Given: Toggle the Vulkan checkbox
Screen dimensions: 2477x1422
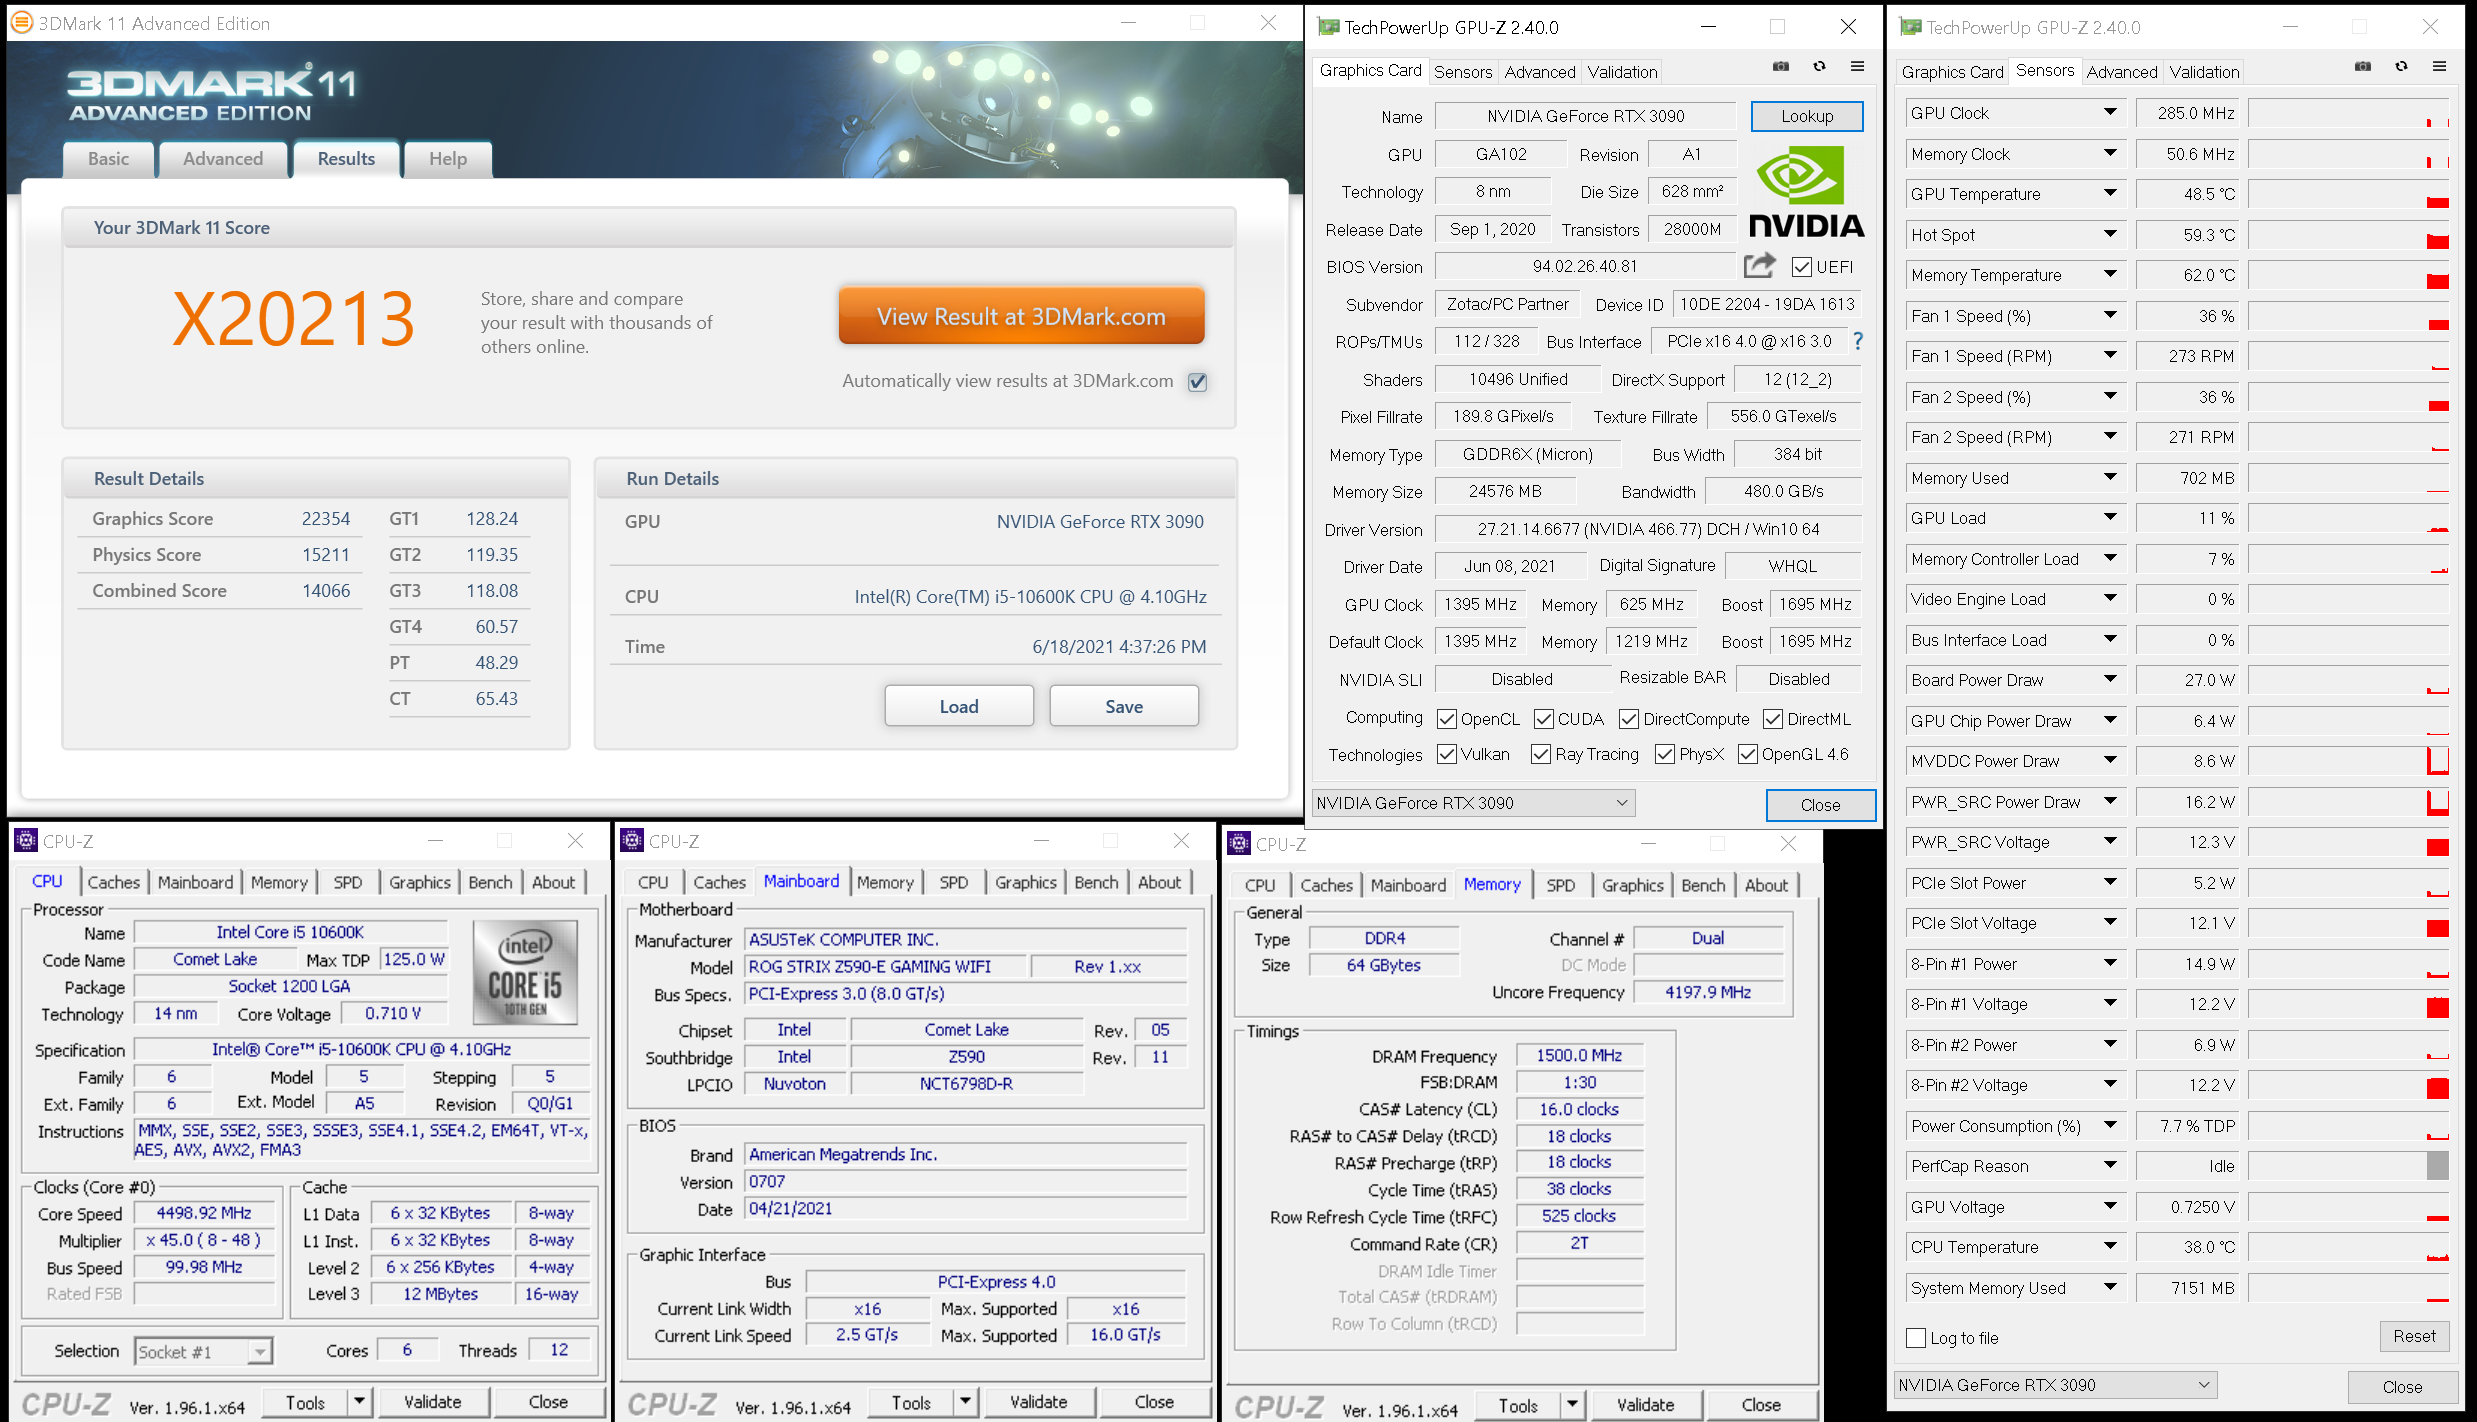Looking at the screenshot, I should (x=1446, y=754).
